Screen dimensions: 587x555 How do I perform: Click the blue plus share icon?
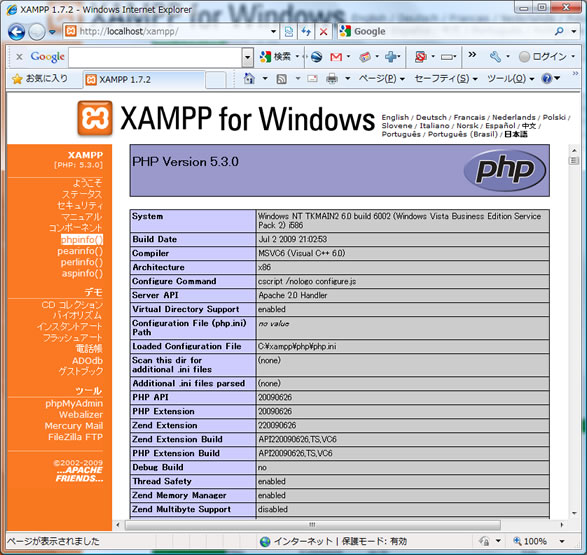[x=391, y=57]
